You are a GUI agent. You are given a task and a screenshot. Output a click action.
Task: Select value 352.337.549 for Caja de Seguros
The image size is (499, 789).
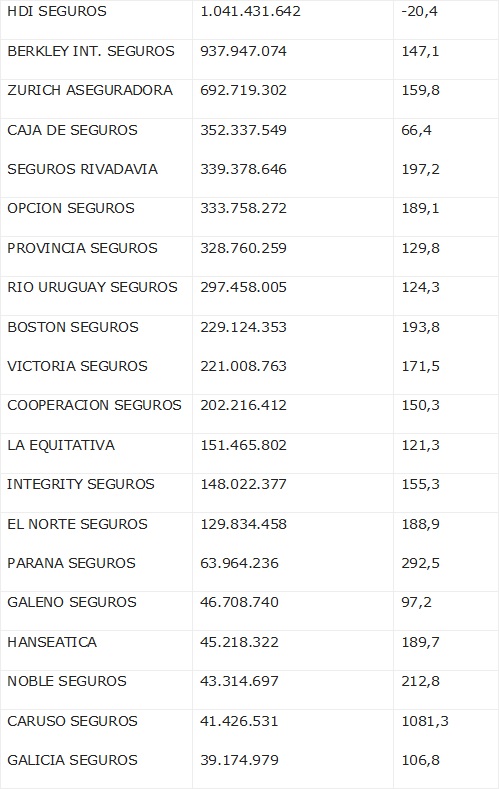tap(243, 130)
